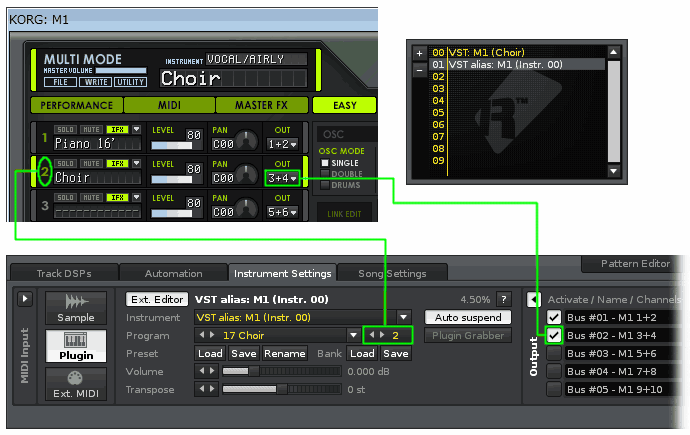Open the Track DSPs tab

point(64,273)
